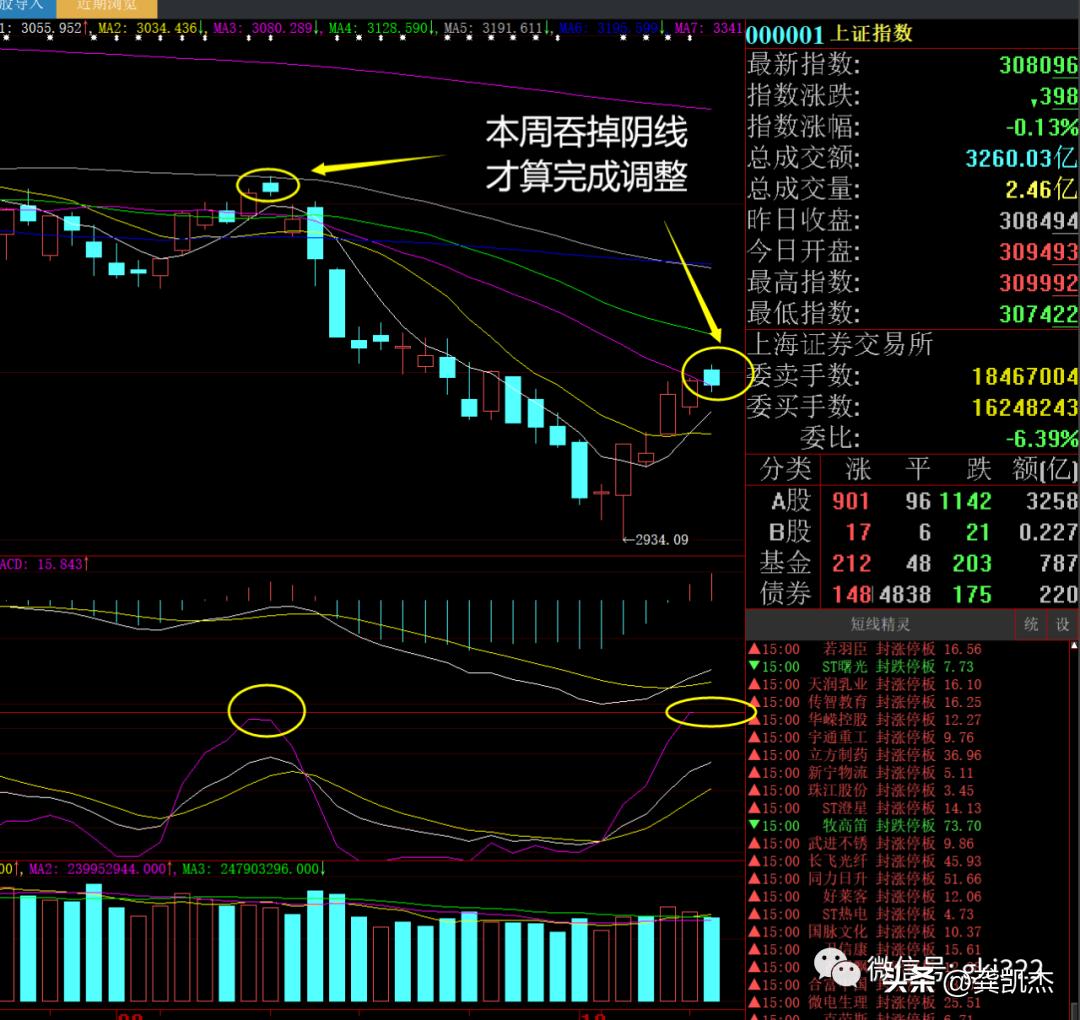
Task: Click green down-arrow beside ST曙光
Action: pos(755,667)
